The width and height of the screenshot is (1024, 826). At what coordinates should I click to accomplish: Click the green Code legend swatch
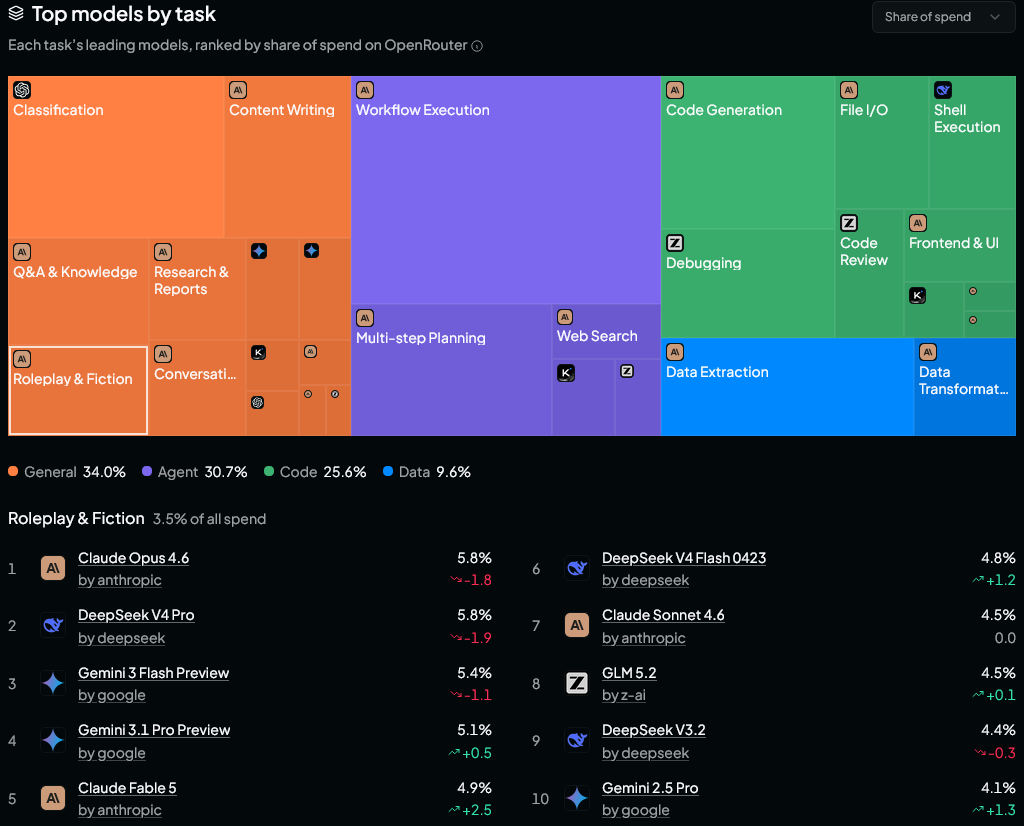tap(268, 471)
